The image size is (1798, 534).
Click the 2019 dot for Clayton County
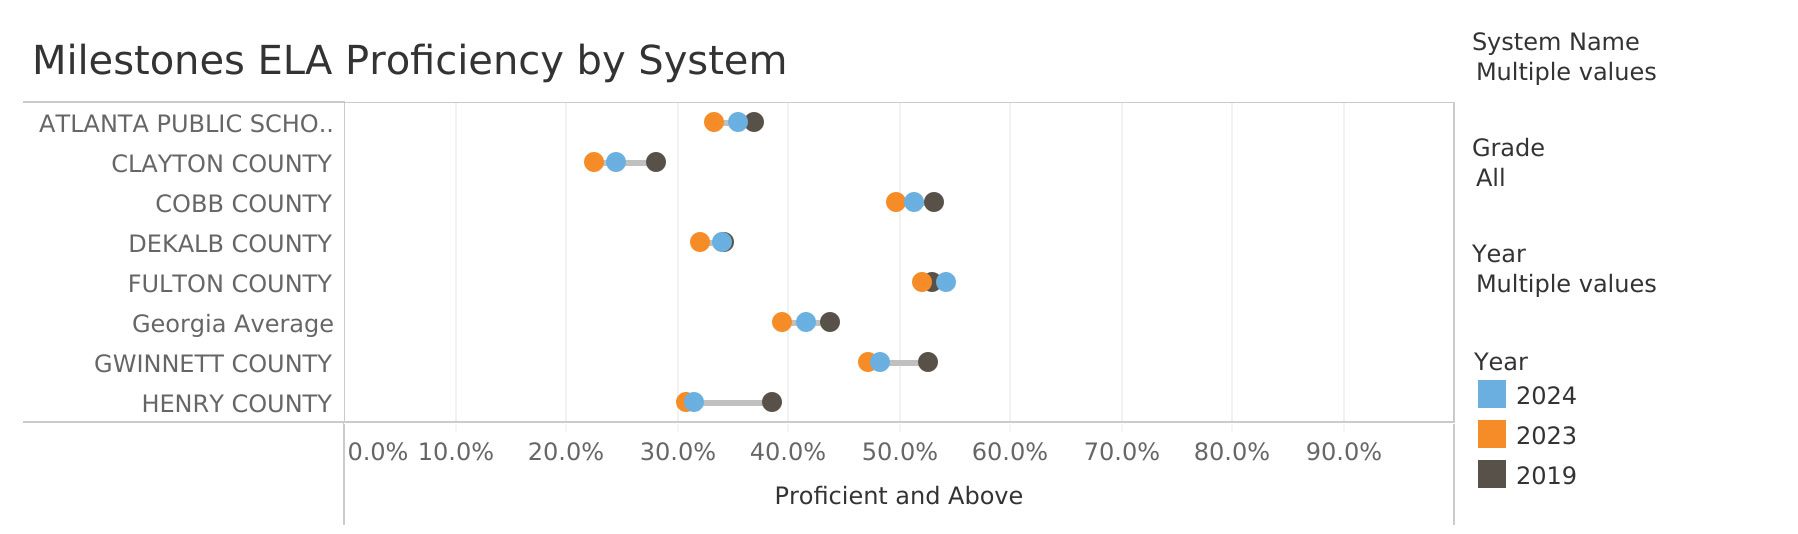click(656, 162)
